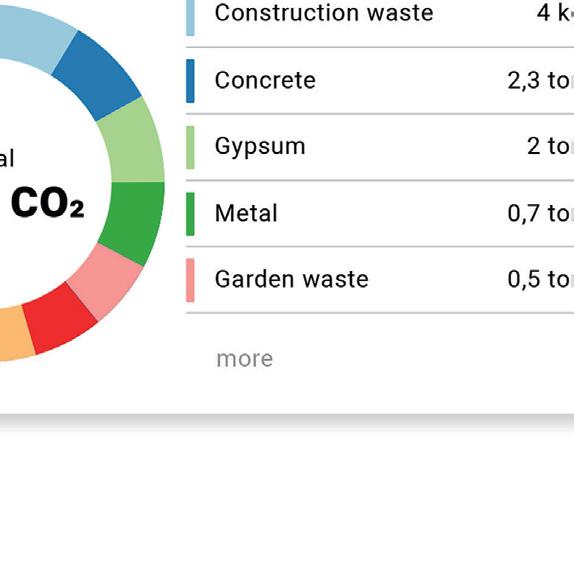Open the Metal list item
This screenshot has height=563, width=574.
[x=380, y=214]
